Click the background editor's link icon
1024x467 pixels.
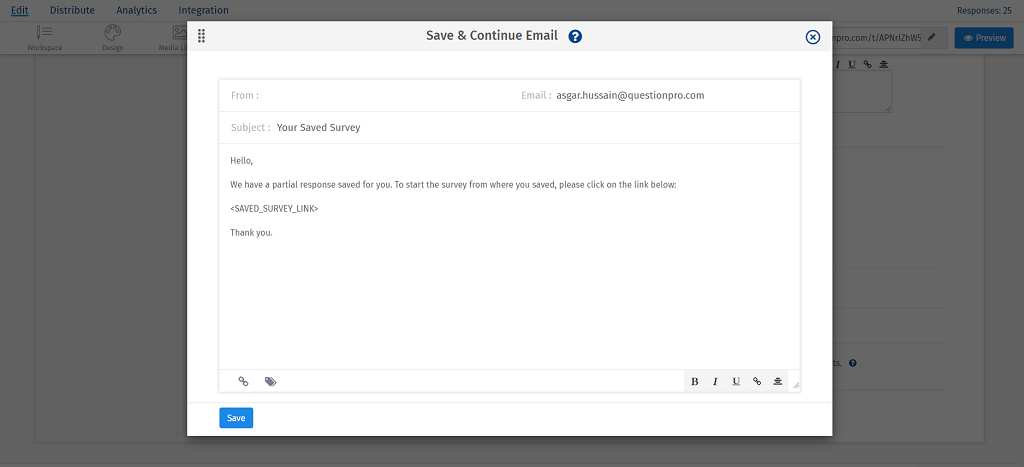pyautogui.click(x=867, y=64)
